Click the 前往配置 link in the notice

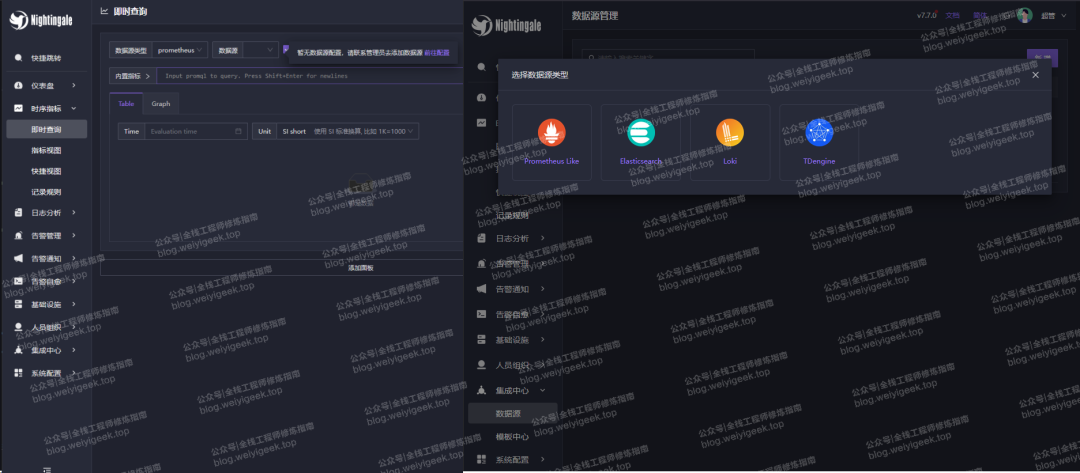437,52
